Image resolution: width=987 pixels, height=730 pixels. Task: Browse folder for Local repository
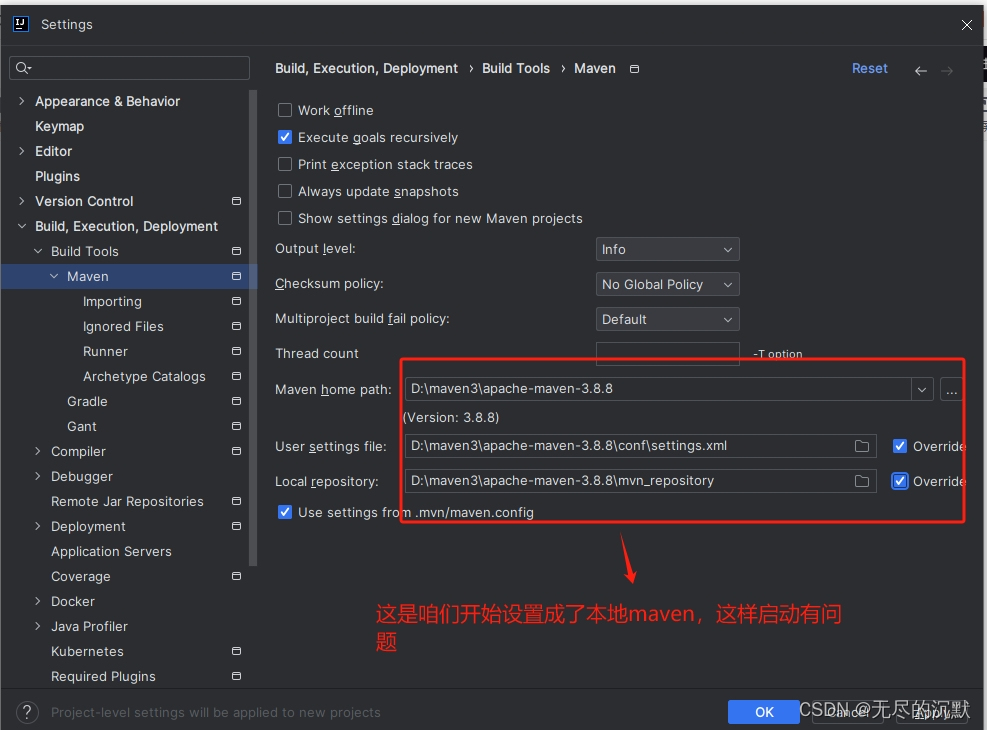click(x=862, y=481)
